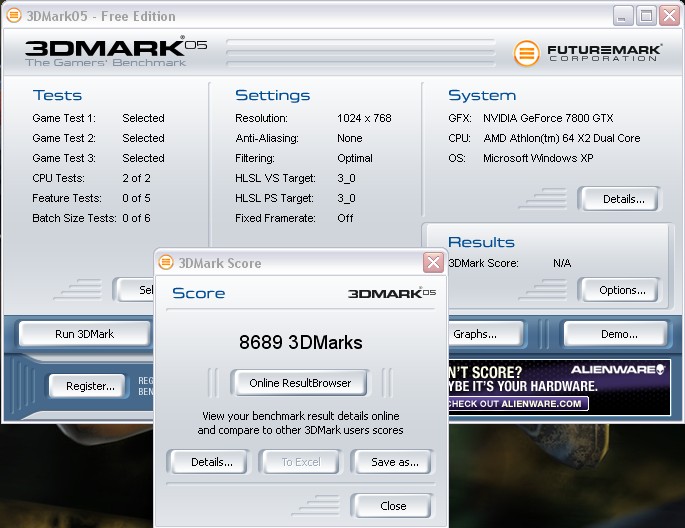Click the '8689 3DMarks' score text
This screenshot has width=685, height=528.
click(x=301, y=342)
